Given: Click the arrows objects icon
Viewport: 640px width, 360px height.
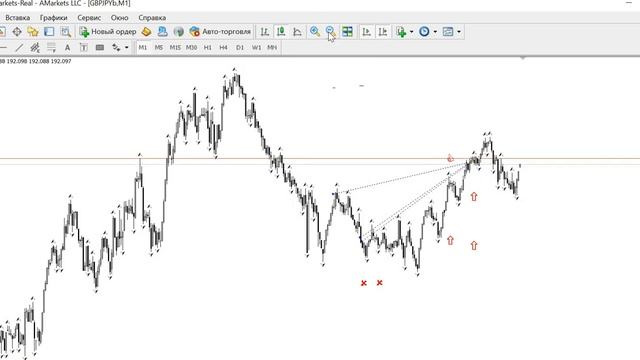Looking at the screenshot, I should 116,48.
